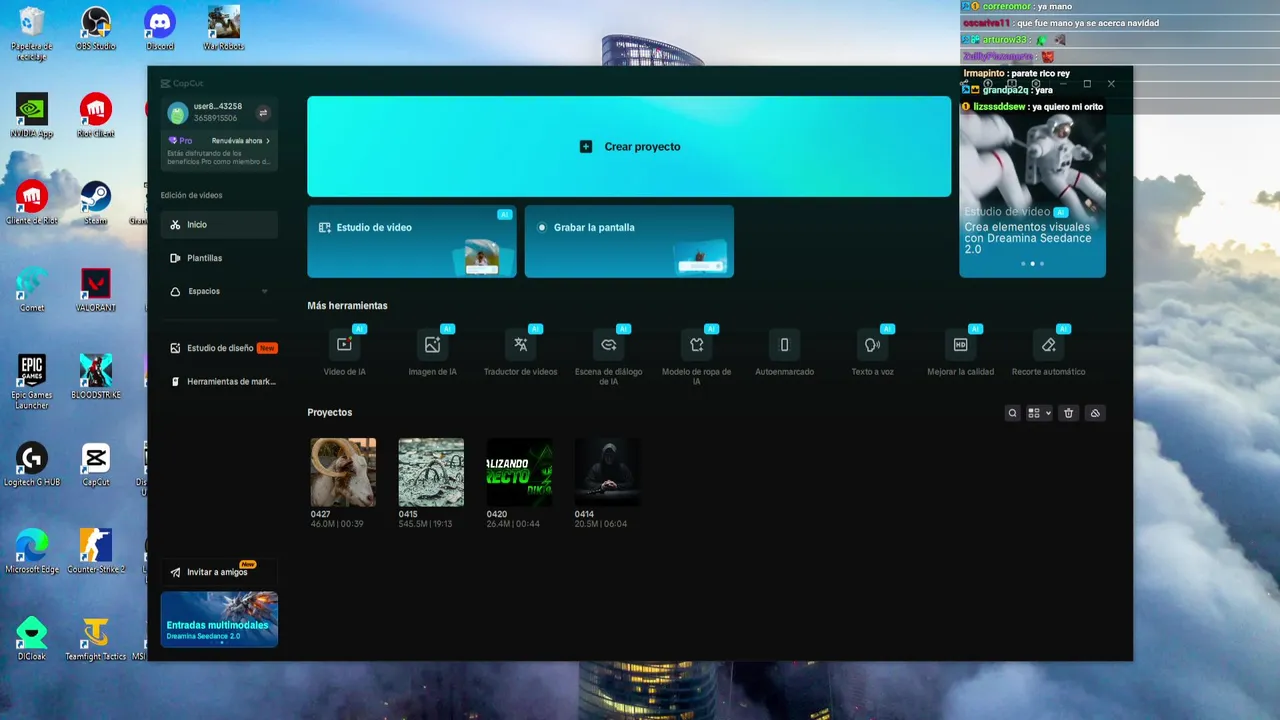Open Modelo de ropa de IA tool
The height and width of the screenshot is (720, 1280).
[x=697, y=345]
